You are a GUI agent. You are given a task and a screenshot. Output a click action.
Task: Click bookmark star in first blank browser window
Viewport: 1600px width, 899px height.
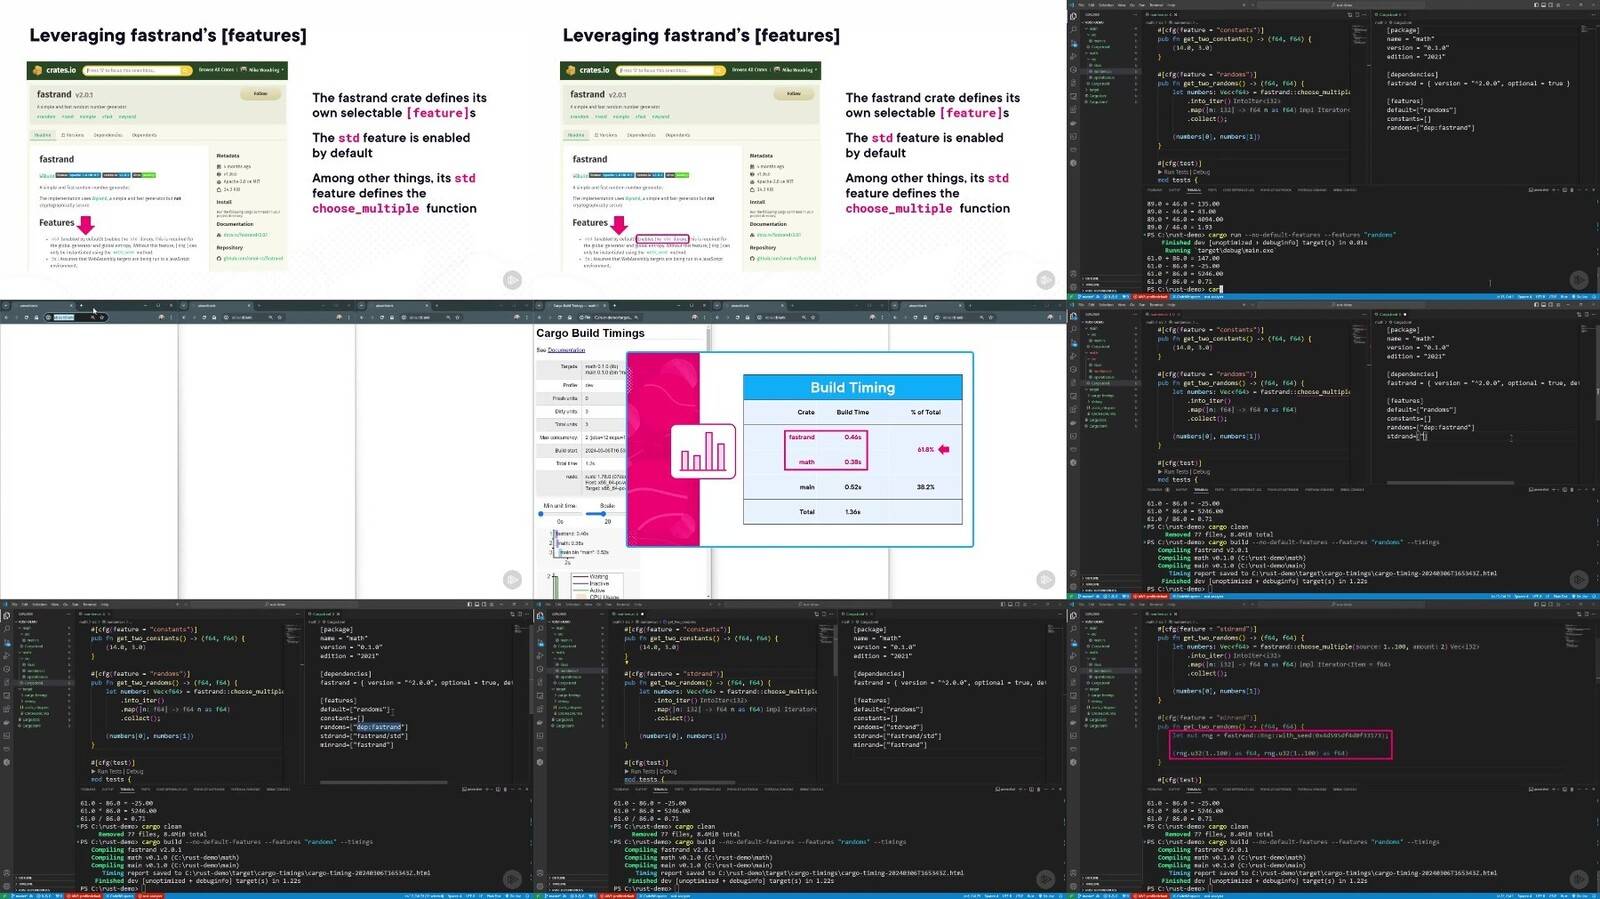(102, 317)
